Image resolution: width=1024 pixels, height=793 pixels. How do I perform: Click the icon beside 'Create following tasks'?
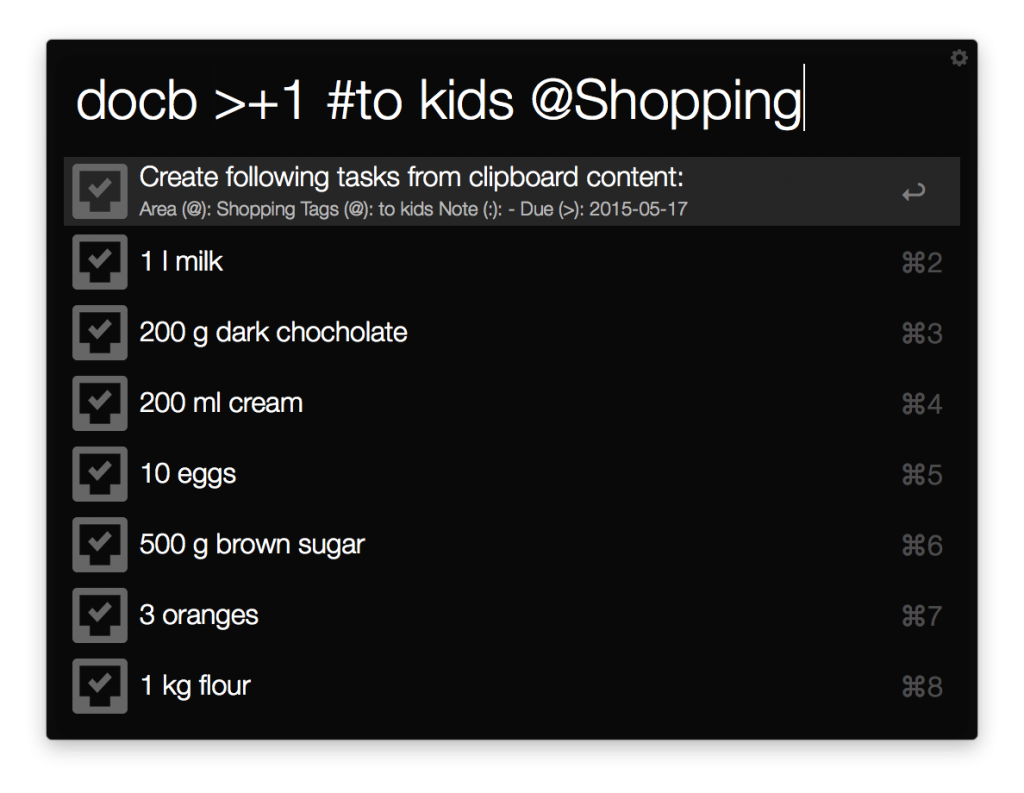click(100, 191)
